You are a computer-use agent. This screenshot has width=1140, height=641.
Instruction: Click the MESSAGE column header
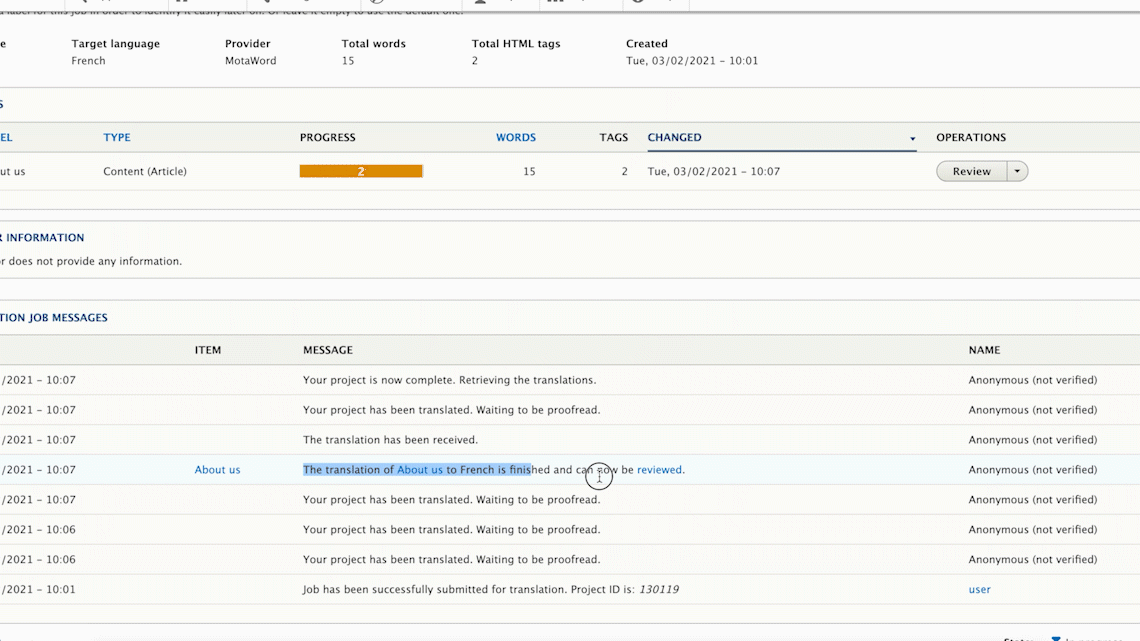(x=328, y=350)
